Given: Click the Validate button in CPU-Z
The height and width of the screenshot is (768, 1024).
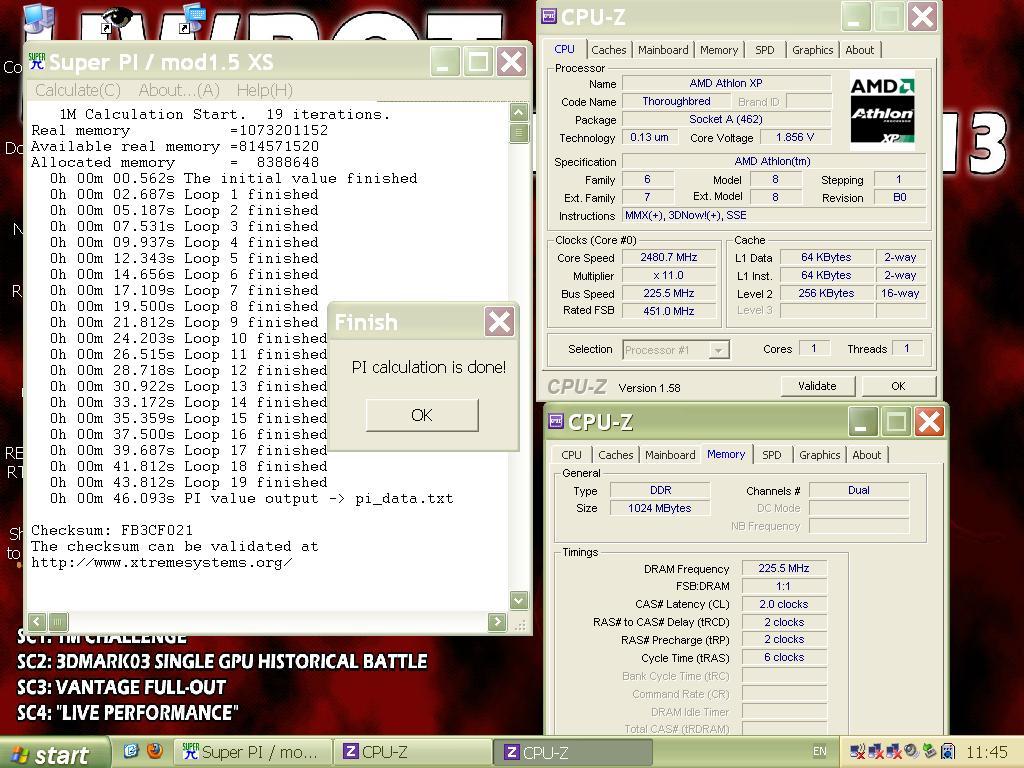Looking at the screenshot, I should click(817, 386).
